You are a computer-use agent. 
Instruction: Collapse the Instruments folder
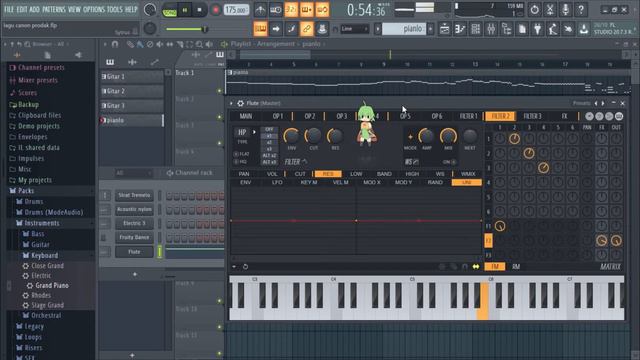tap(42, 223)
